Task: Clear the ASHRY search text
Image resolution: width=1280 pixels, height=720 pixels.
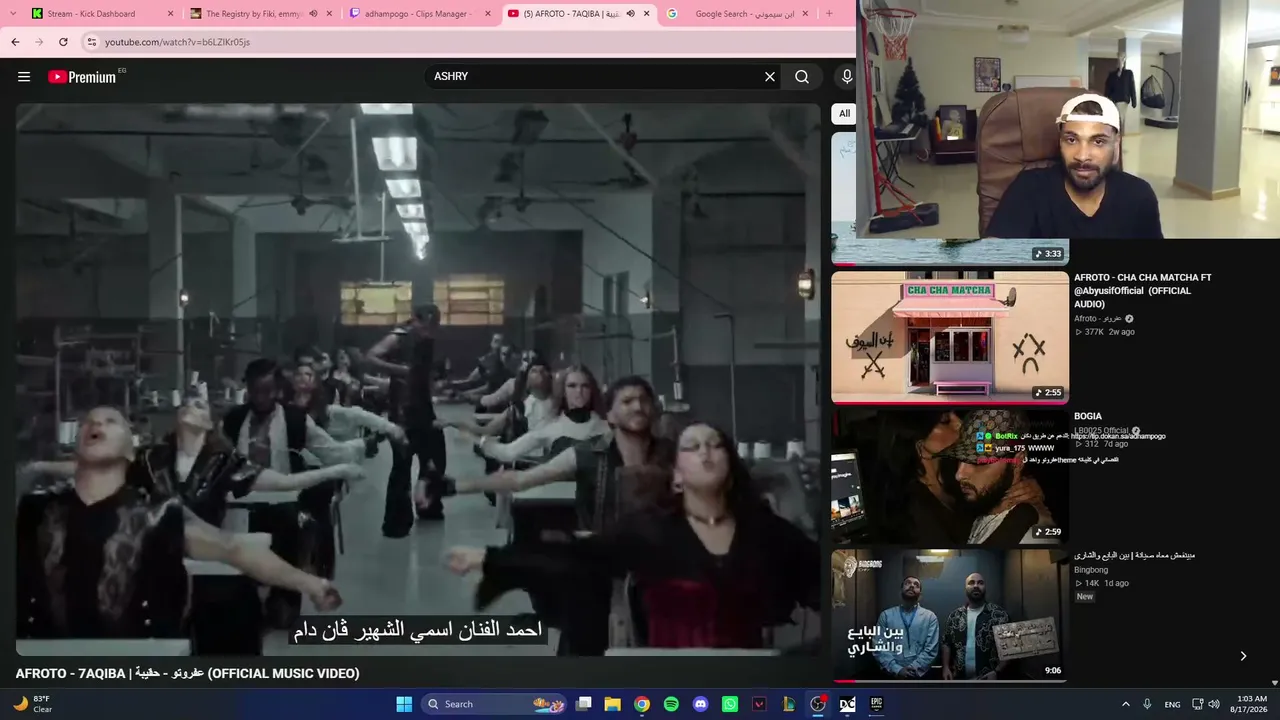Action: (770, 77)
